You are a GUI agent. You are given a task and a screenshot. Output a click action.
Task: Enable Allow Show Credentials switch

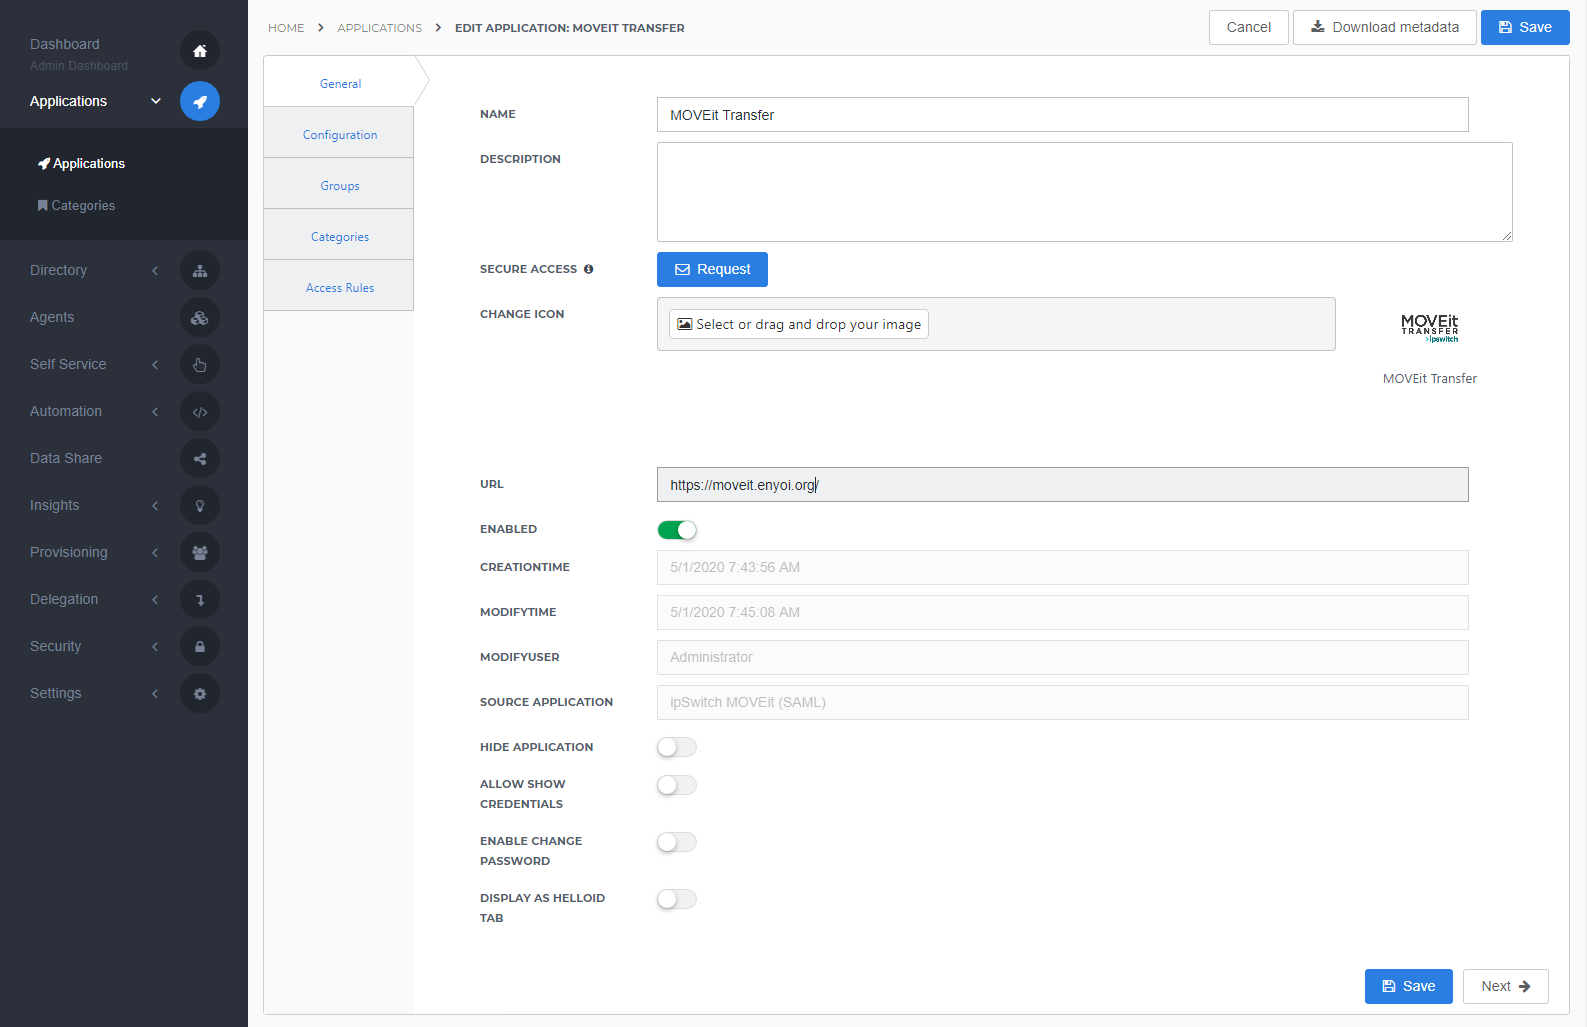[x=677, y=785]
